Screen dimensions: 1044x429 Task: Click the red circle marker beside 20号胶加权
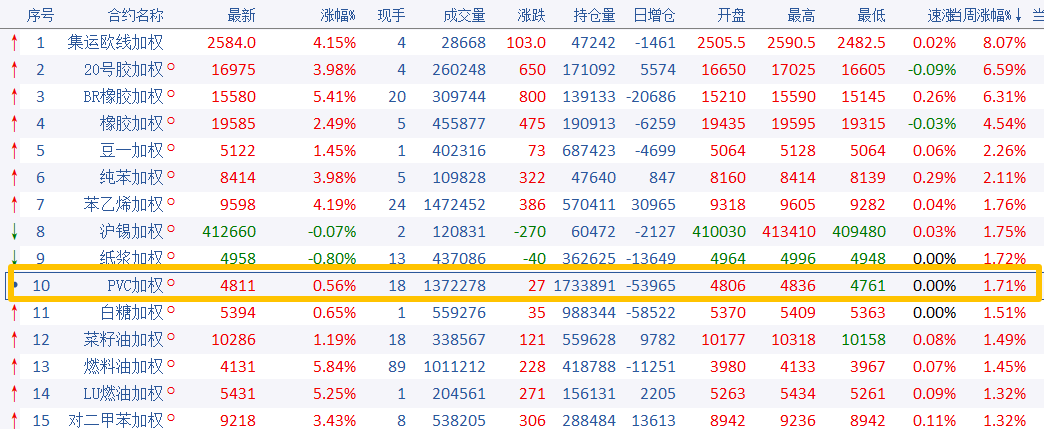pyautogui.click(x=172, y=66)
